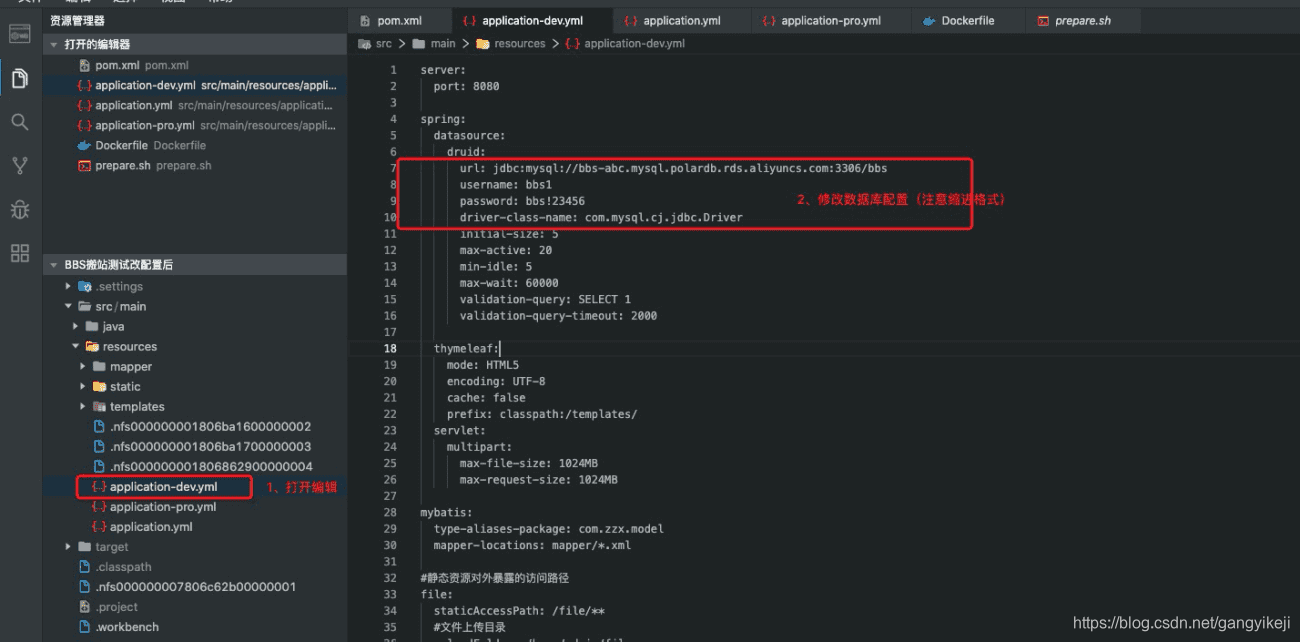This screenshot has width=1300, height=642.
Task: Open file .nfs000000007806c62b00000001
Action: pyautogui.click(x=195, y=586)
